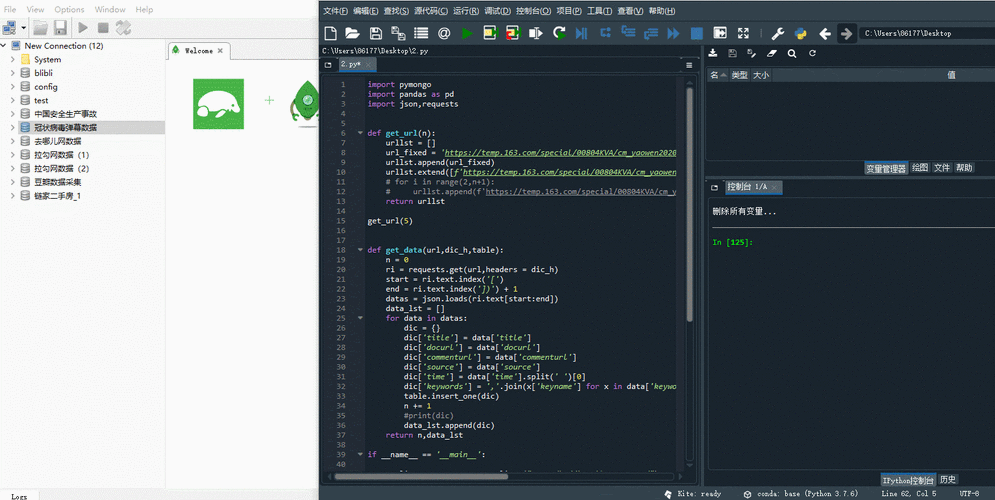The width and height of the screenshot is (995, 500).
Task: Open the View menu in Robo 3T
Action: point(36,10)
